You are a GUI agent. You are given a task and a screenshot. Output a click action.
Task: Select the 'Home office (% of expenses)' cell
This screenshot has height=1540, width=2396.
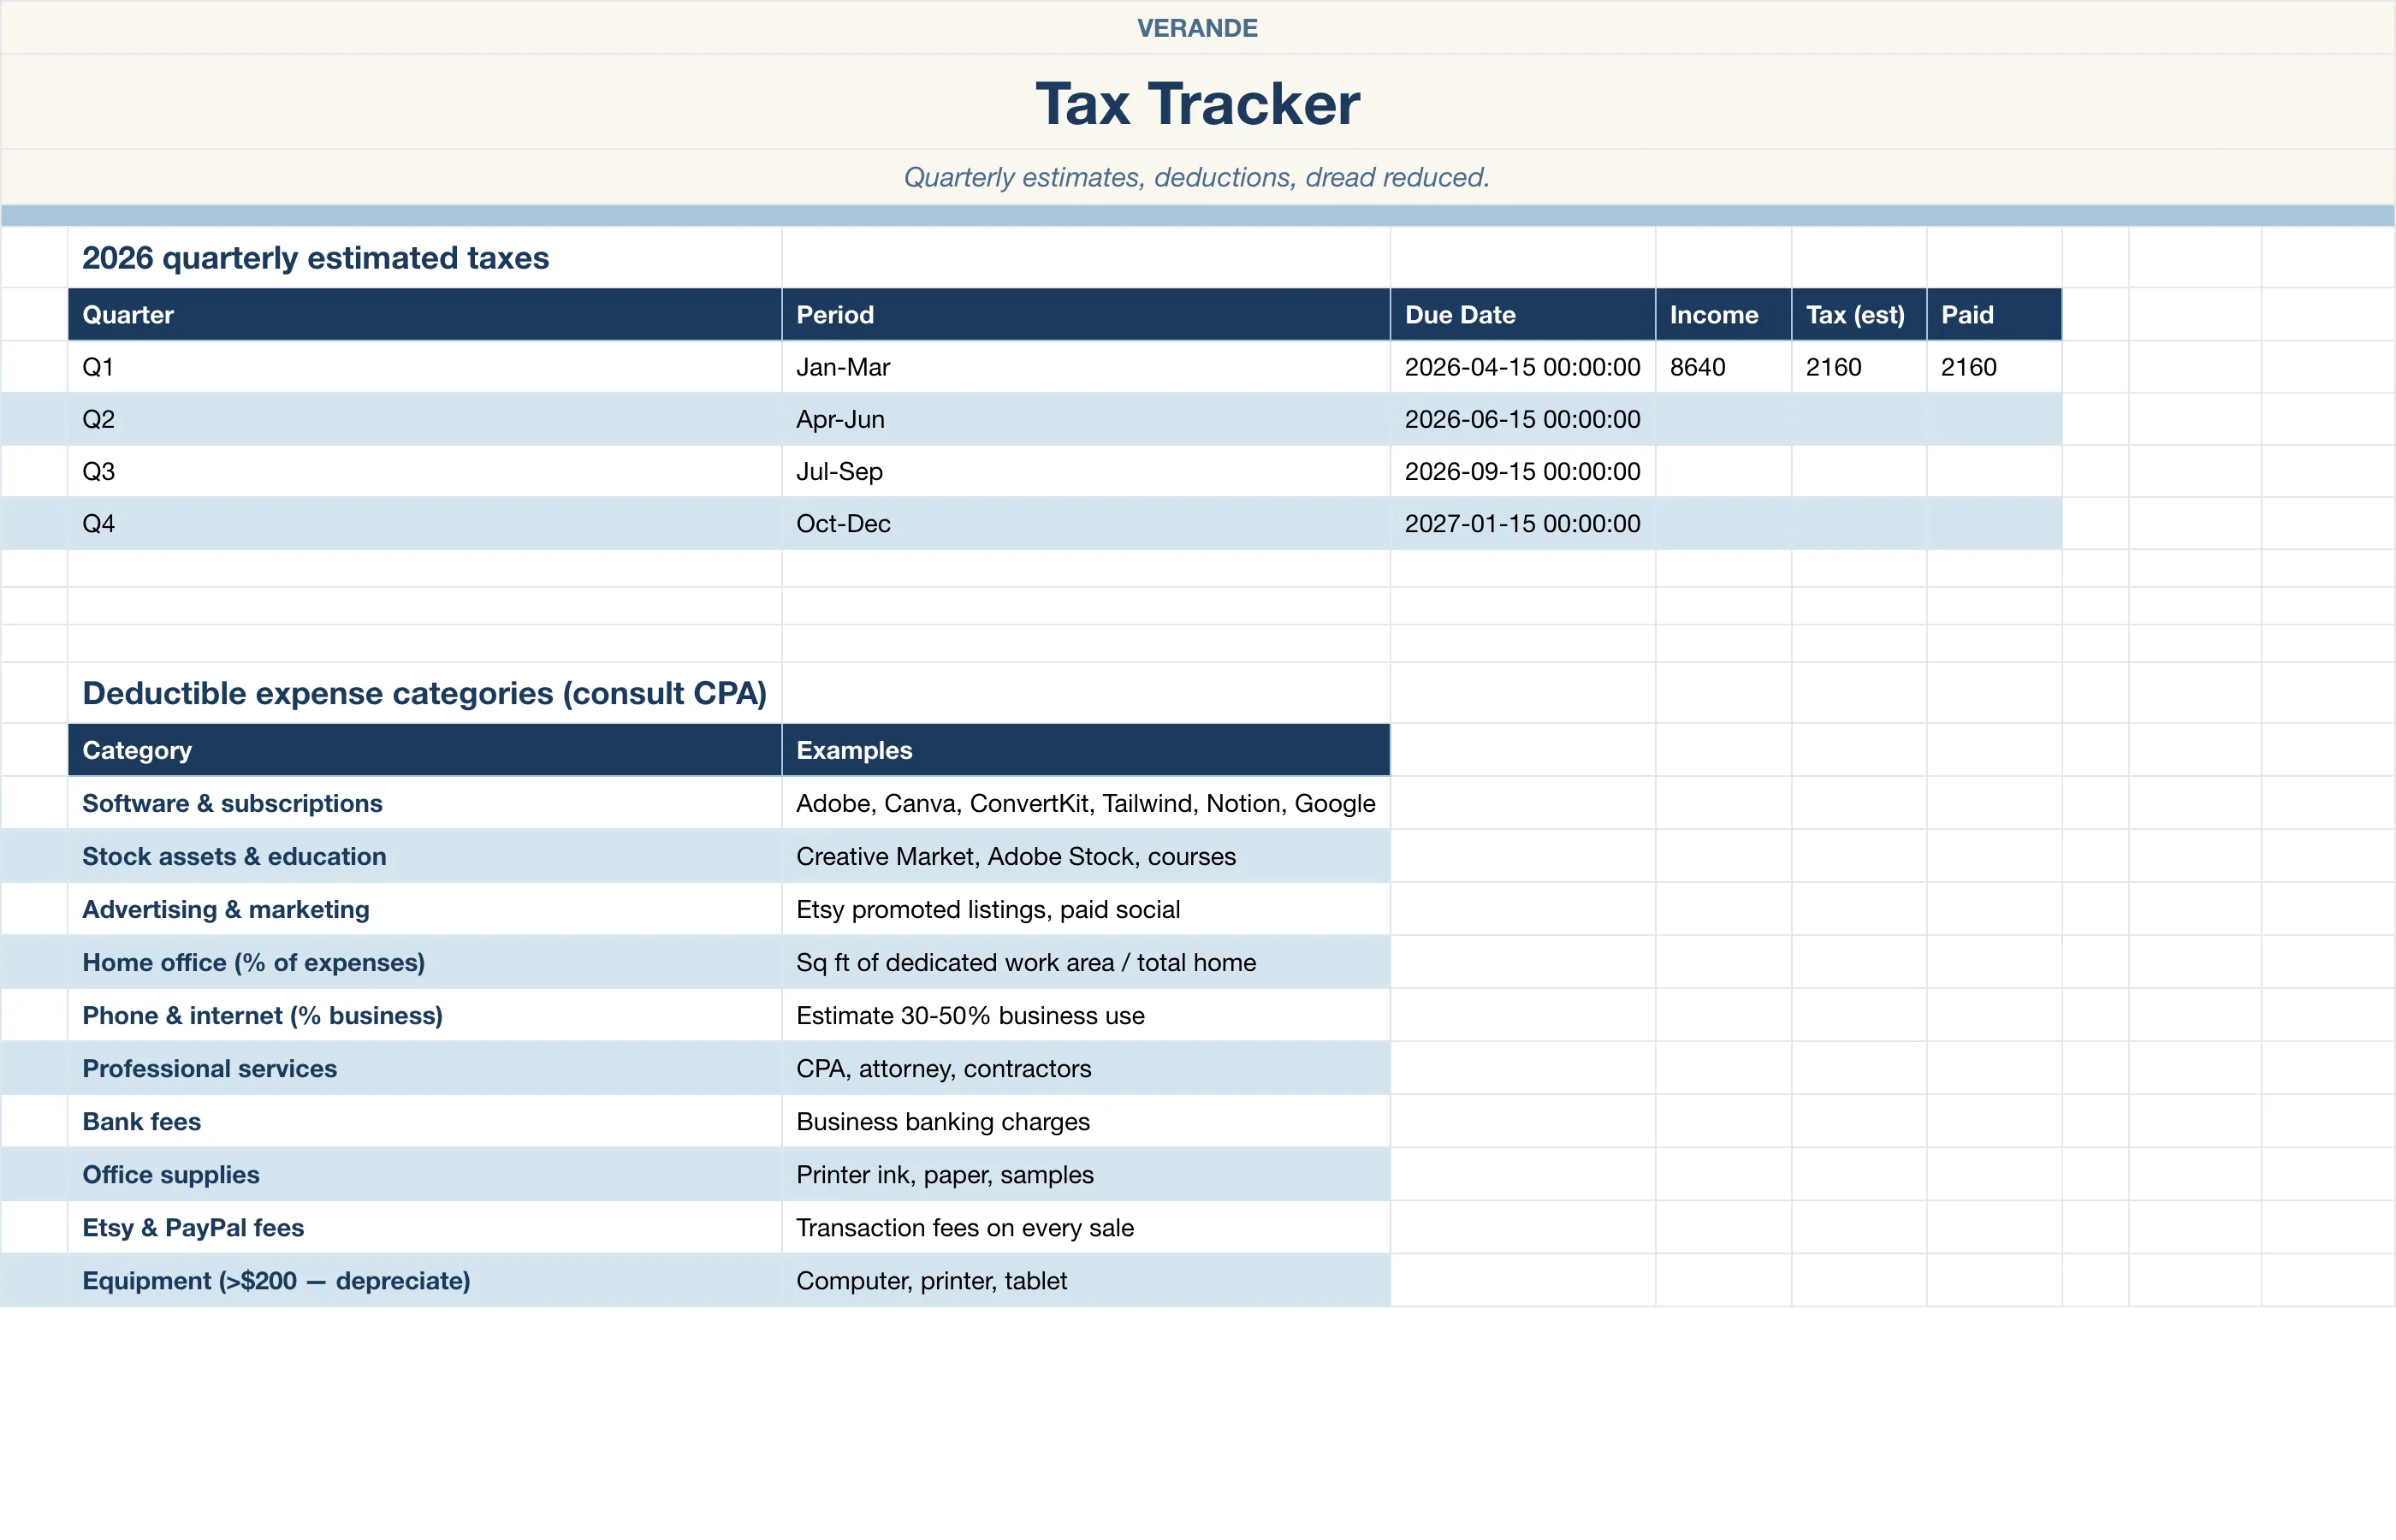425,962
